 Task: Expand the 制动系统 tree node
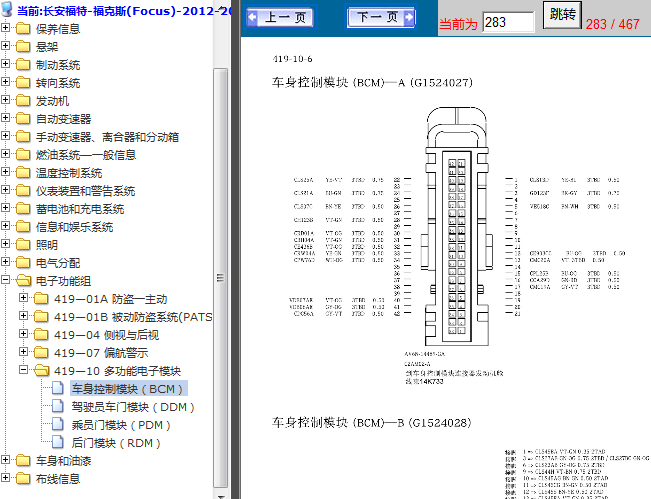5,64
